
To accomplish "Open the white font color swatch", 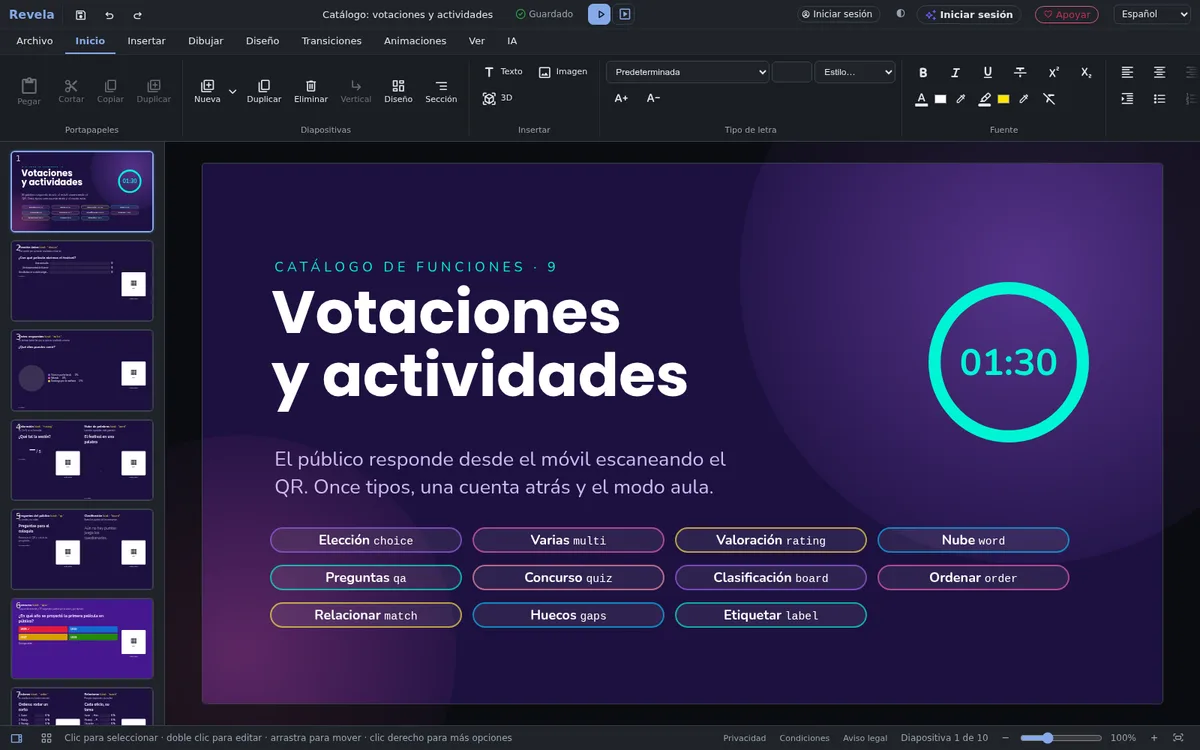I will point(941,99).
